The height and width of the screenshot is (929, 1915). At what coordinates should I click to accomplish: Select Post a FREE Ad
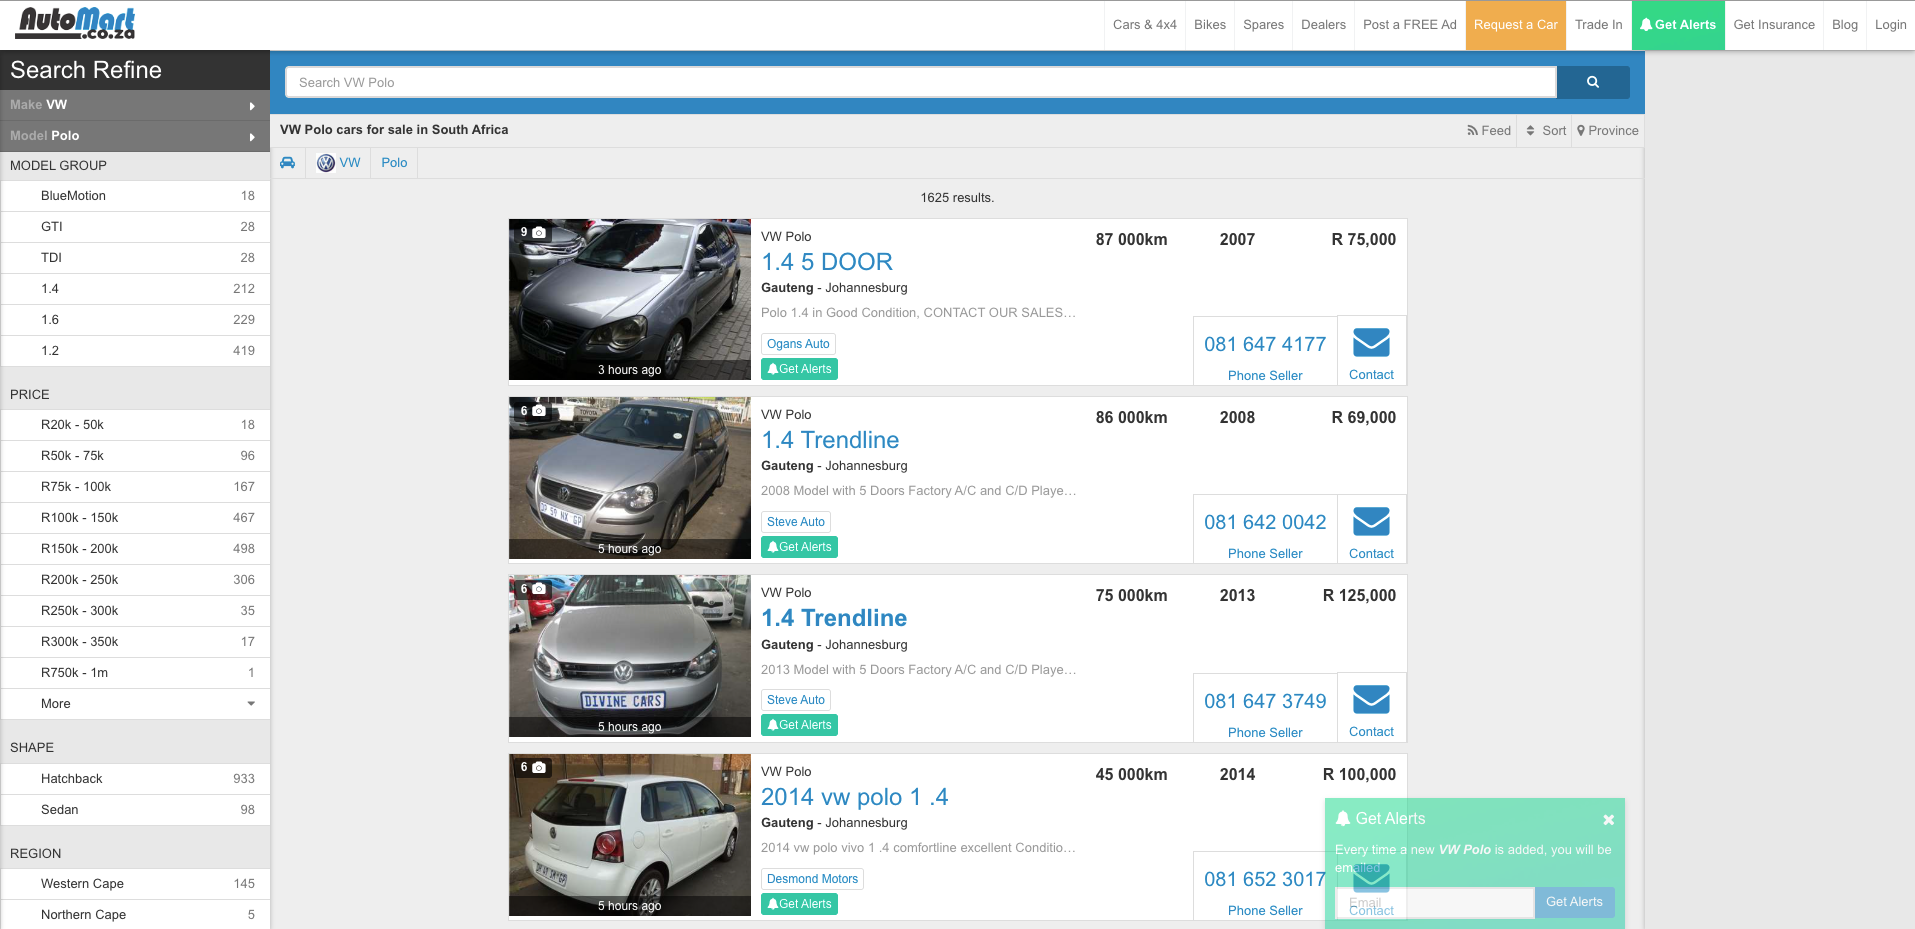1410,25
